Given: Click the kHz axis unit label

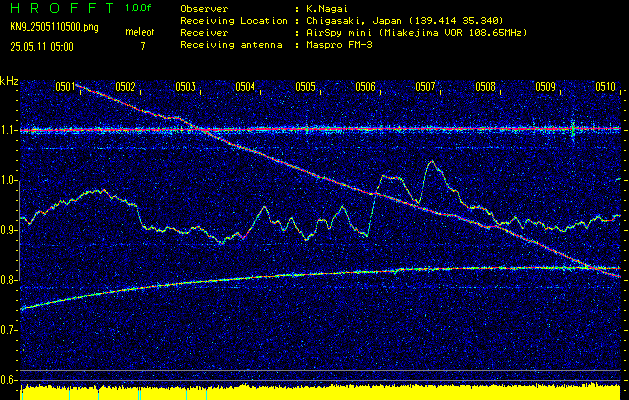Looking at the screenshot, I should (9, 81).
